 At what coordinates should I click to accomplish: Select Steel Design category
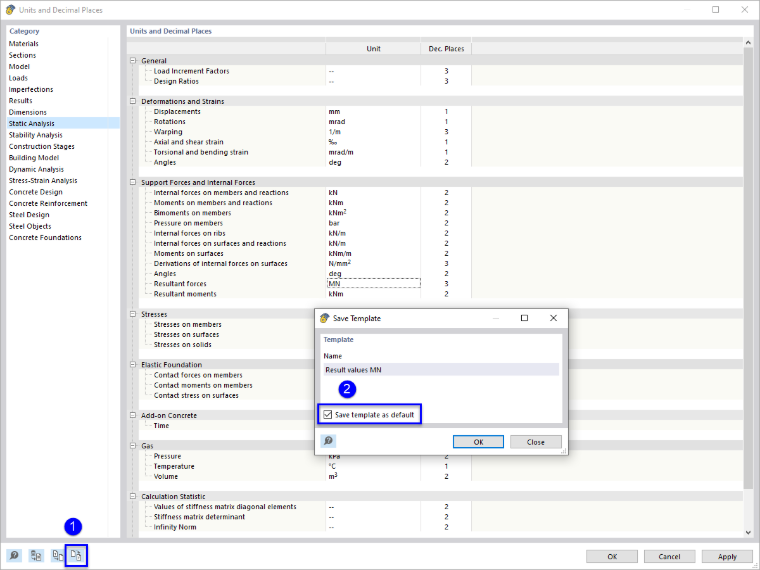pyautogui.click(x=29, y=215)
